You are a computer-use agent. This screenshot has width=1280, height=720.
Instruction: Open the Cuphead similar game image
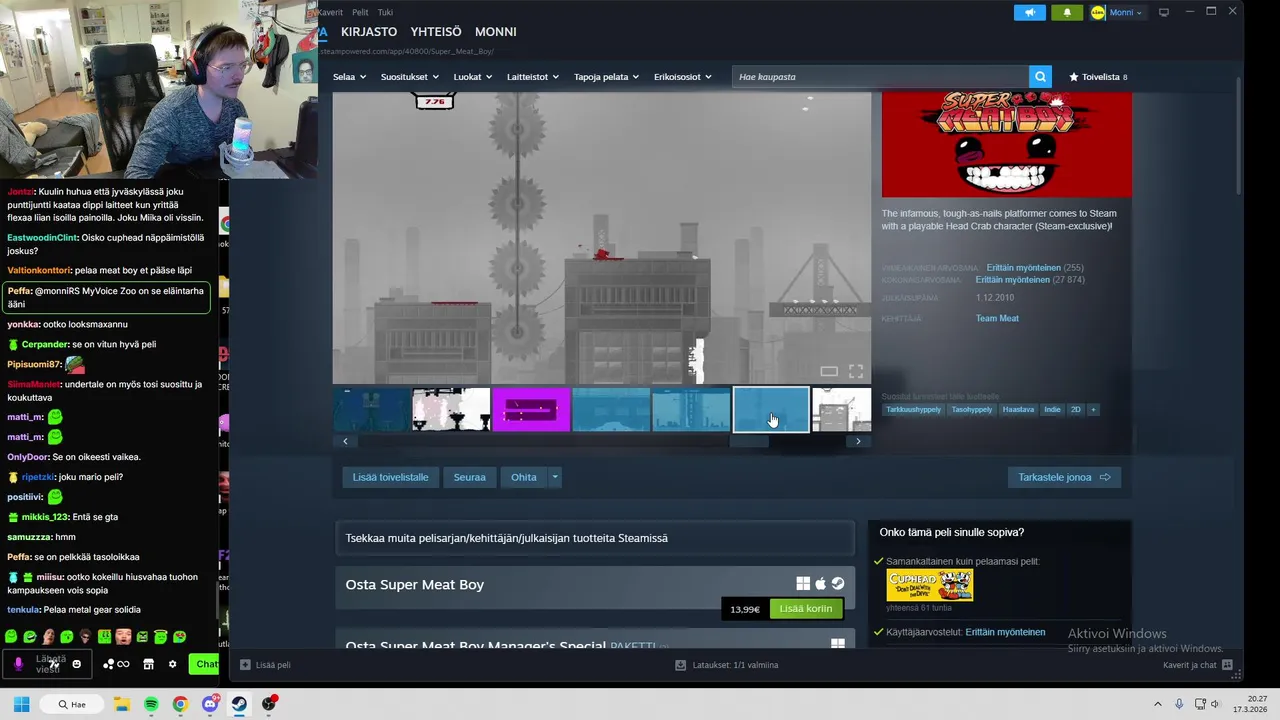point(929,585)
